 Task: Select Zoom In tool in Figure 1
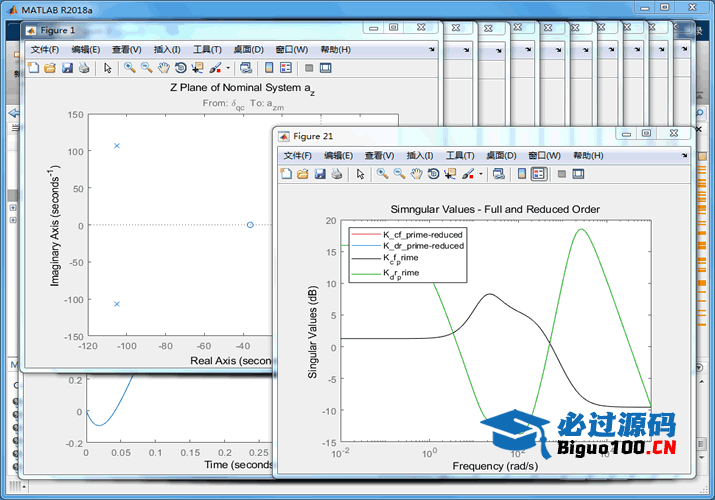(130, 68)
